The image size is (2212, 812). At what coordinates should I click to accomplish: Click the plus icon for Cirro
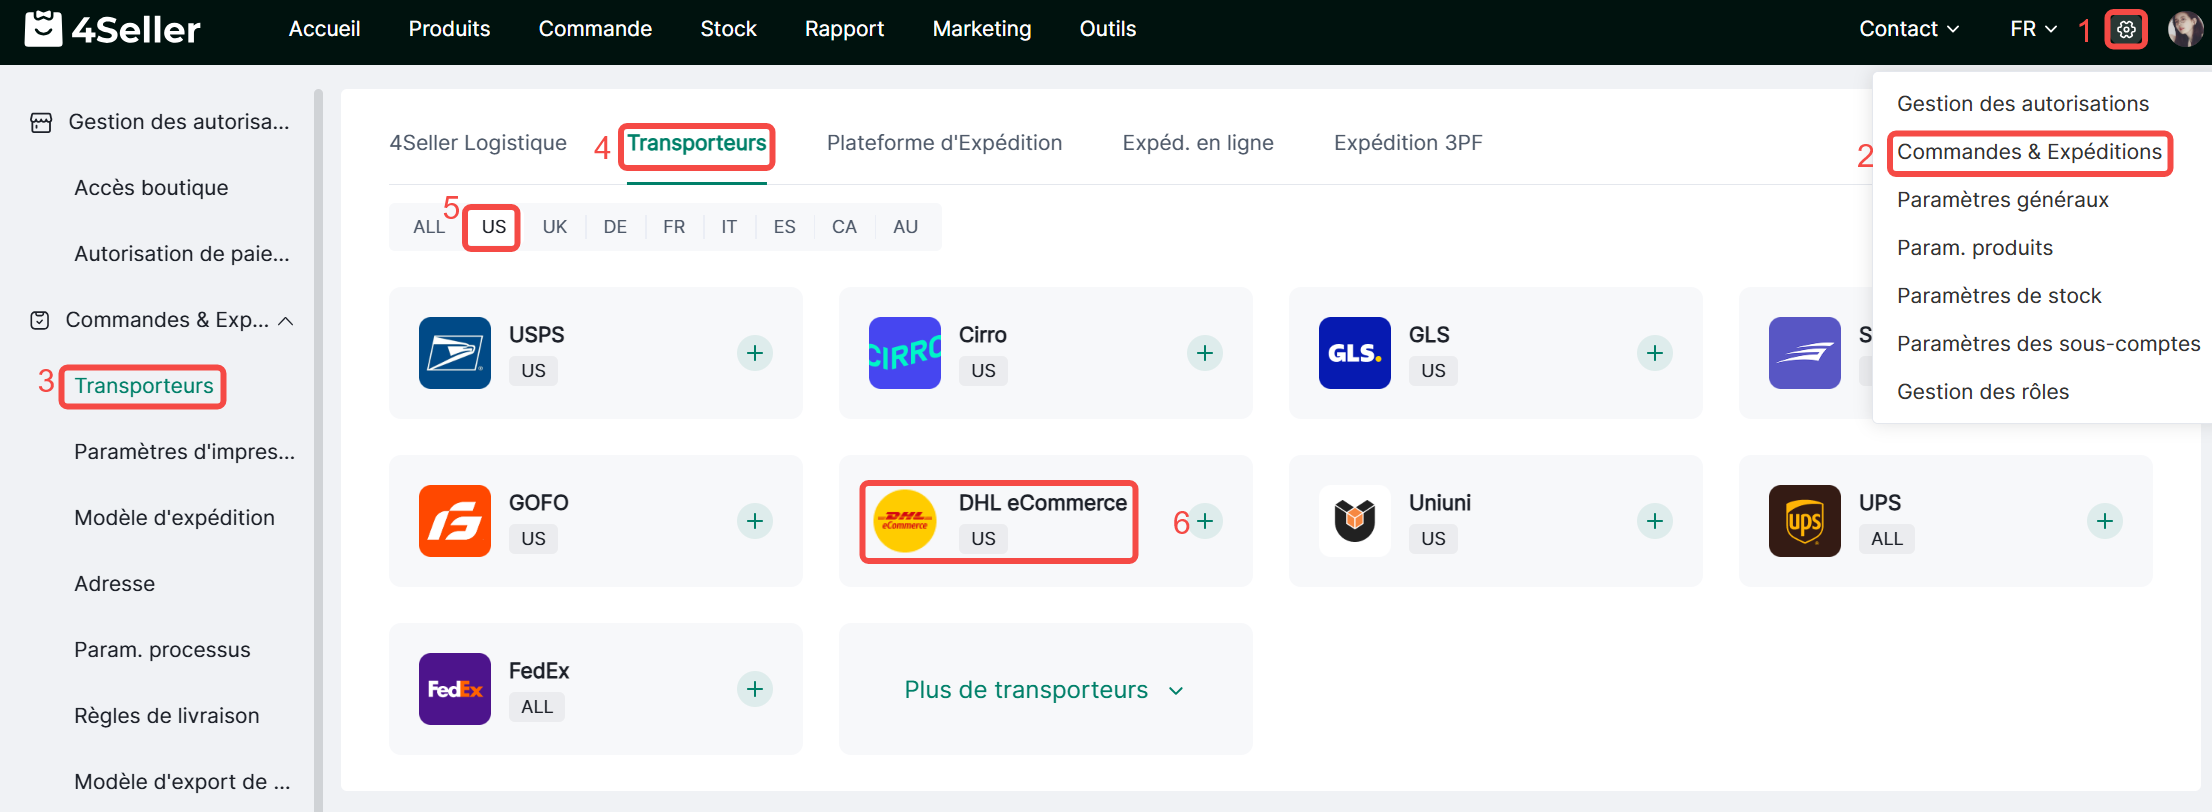tap(1205, 353)
